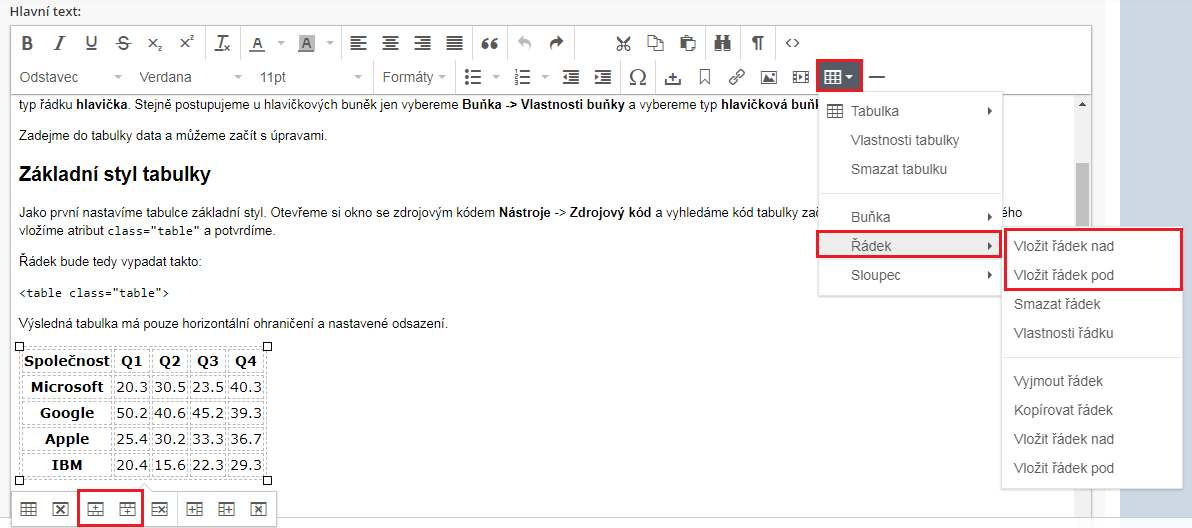Open Vlastnosti tabulky menu entry
This screenshot has width=1192, height=528.
point(904,140)
